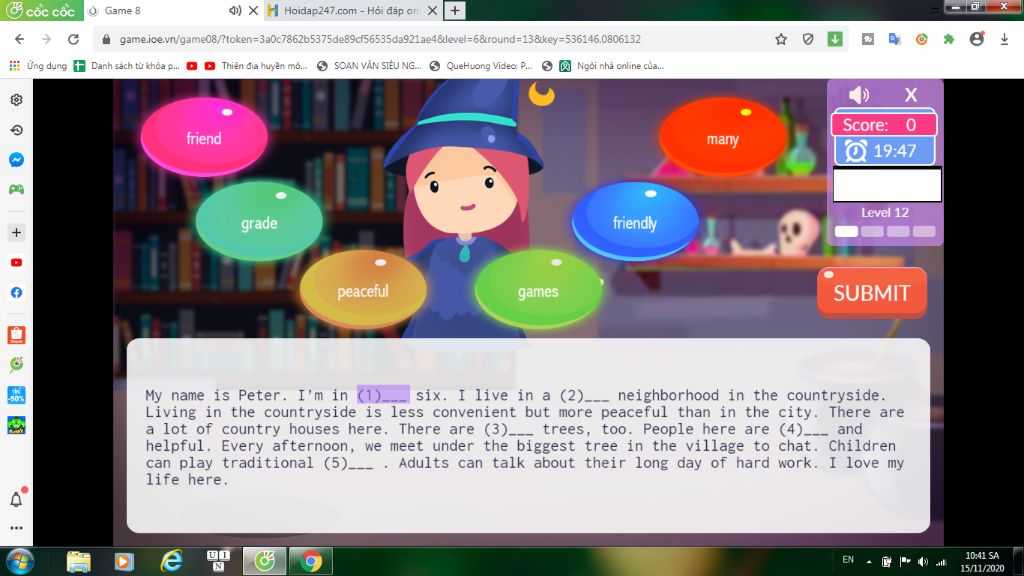
Task: Open the shield protection icon
Action: tap(808, 39)
